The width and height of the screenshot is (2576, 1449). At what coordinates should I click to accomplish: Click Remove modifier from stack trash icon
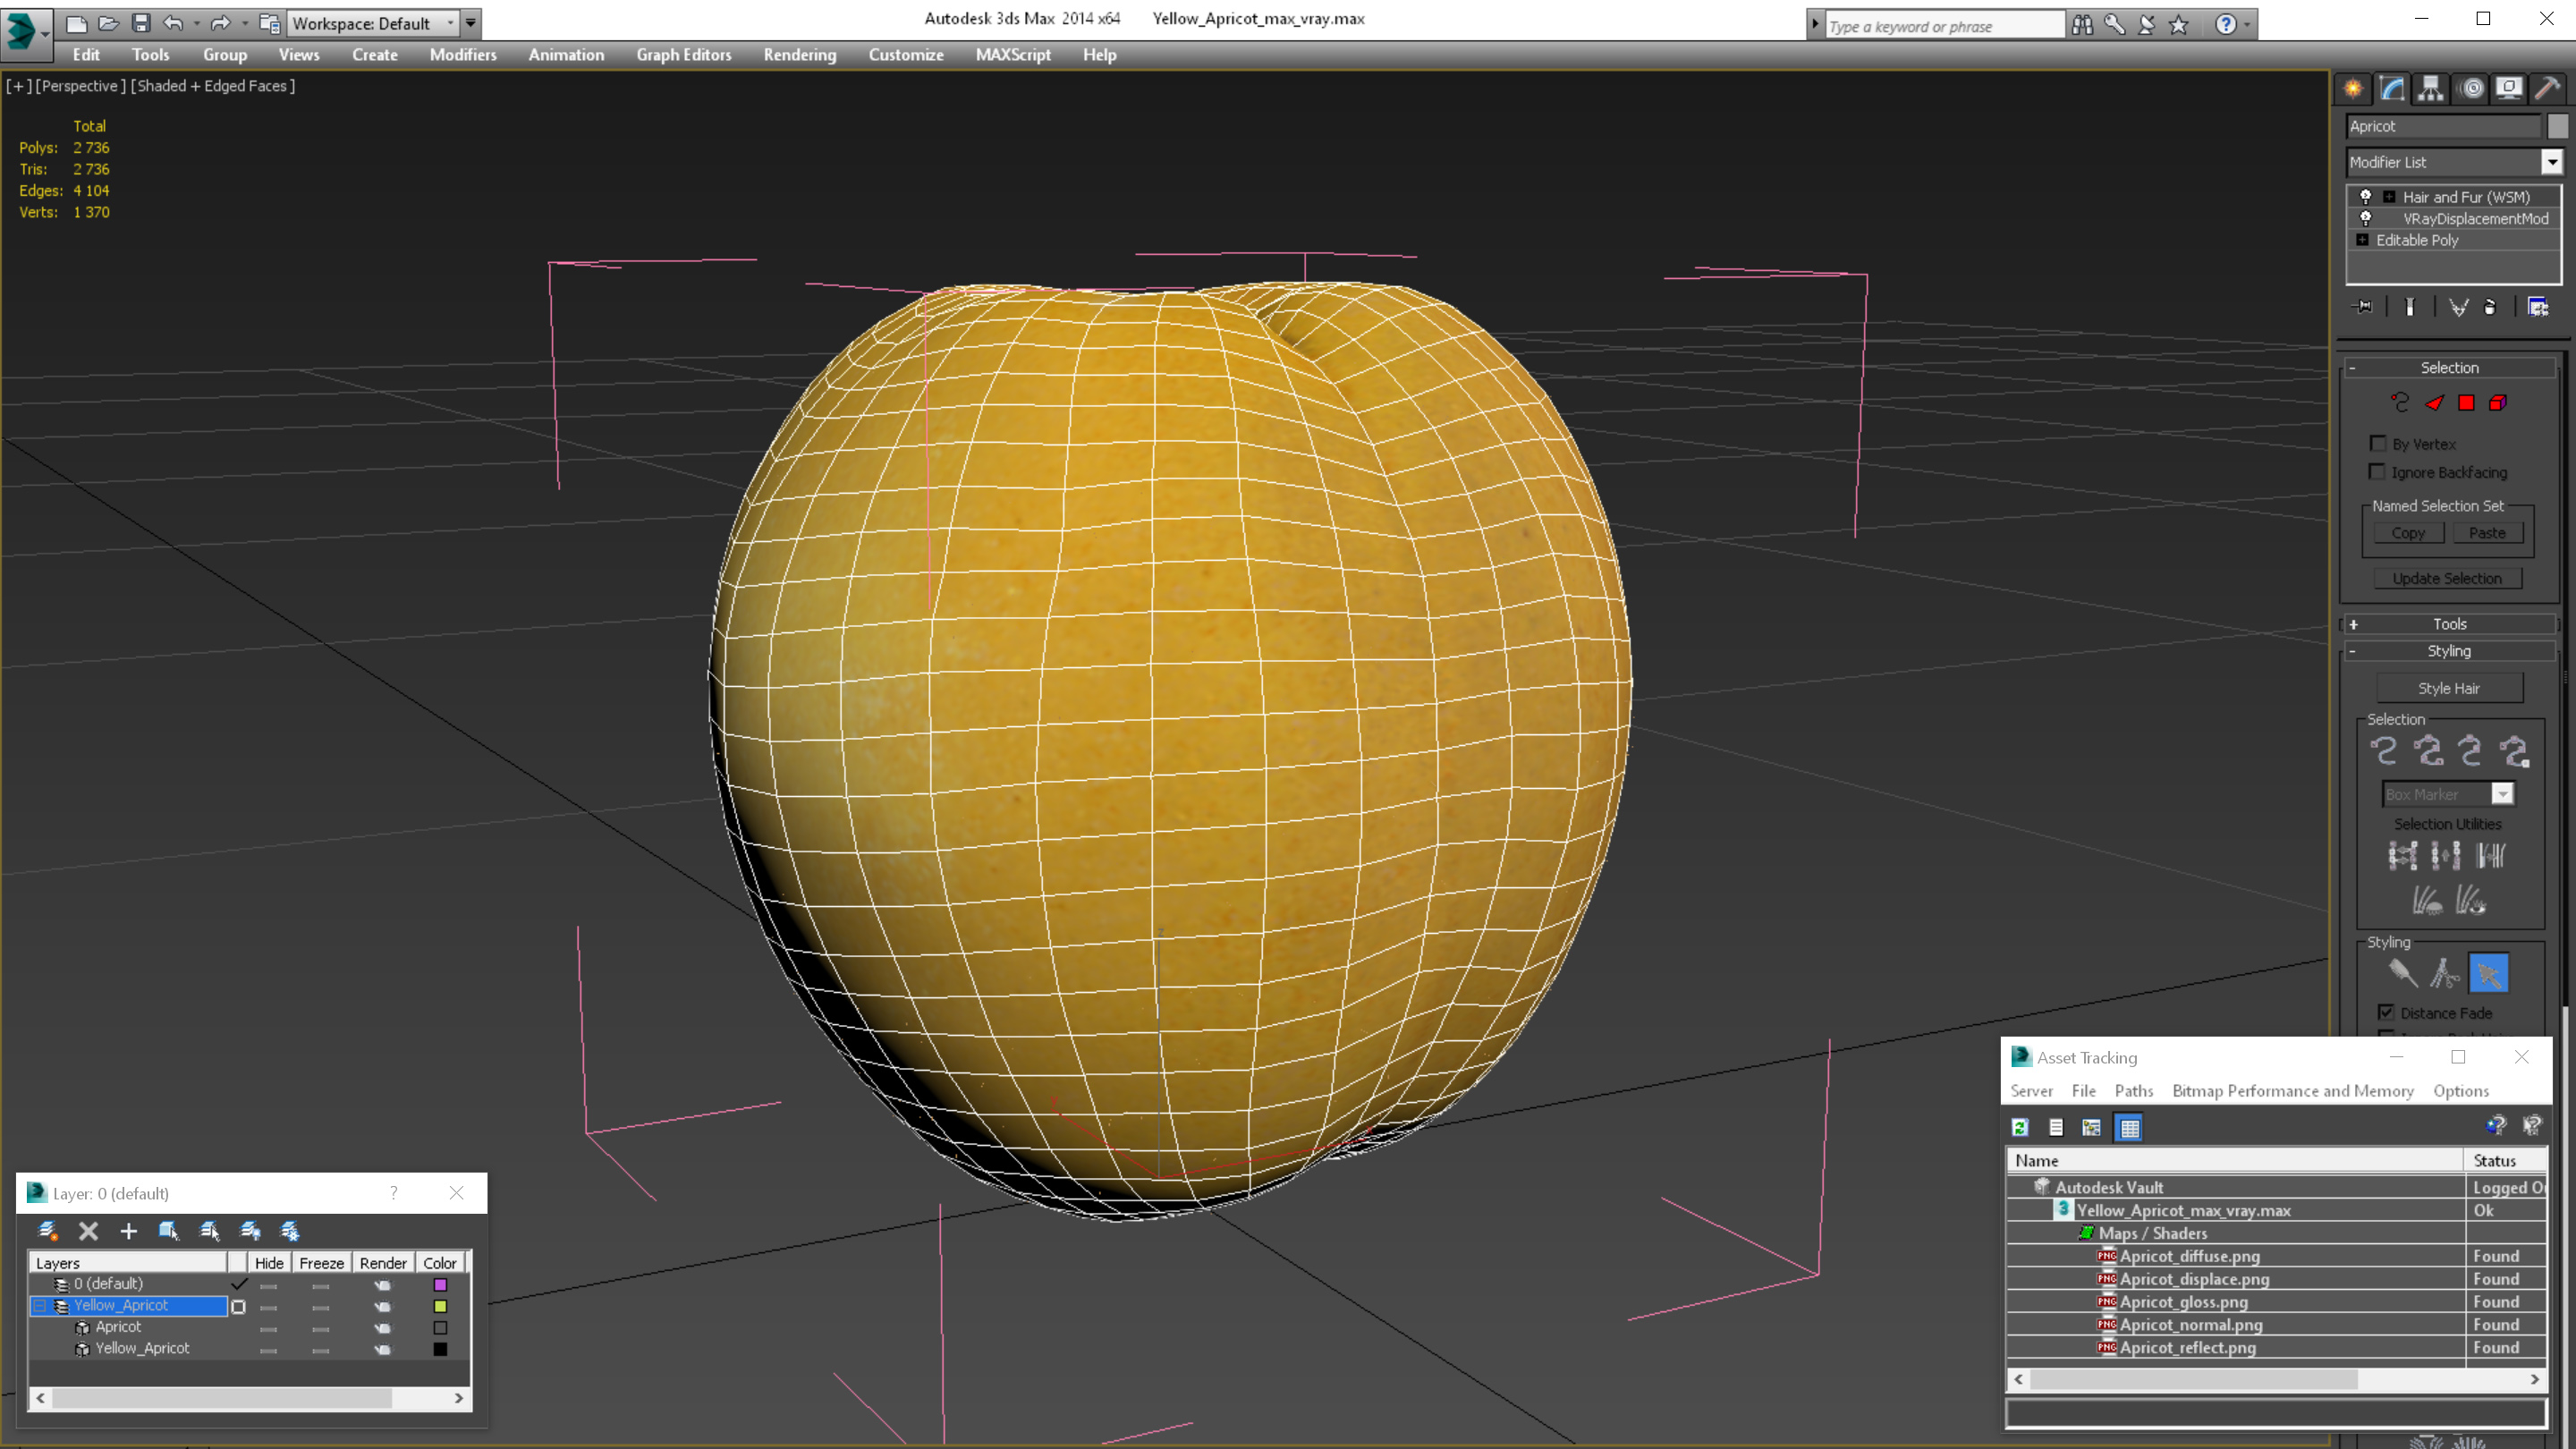pyautogui.click(x=2490, y=307)
